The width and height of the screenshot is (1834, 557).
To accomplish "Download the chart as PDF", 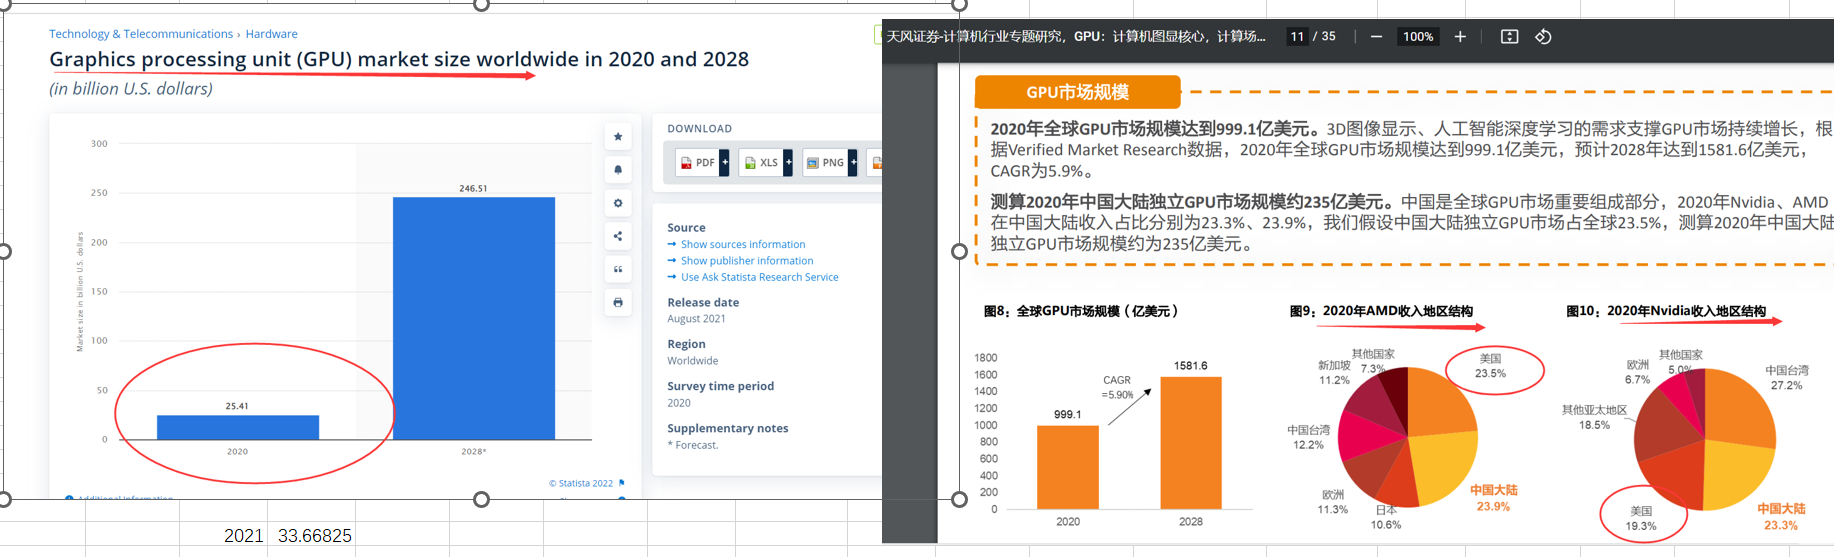I will [698, 162].
